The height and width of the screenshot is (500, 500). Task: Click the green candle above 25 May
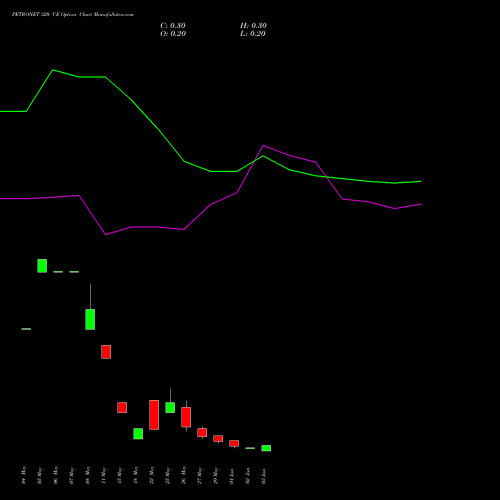click(170, 407)
